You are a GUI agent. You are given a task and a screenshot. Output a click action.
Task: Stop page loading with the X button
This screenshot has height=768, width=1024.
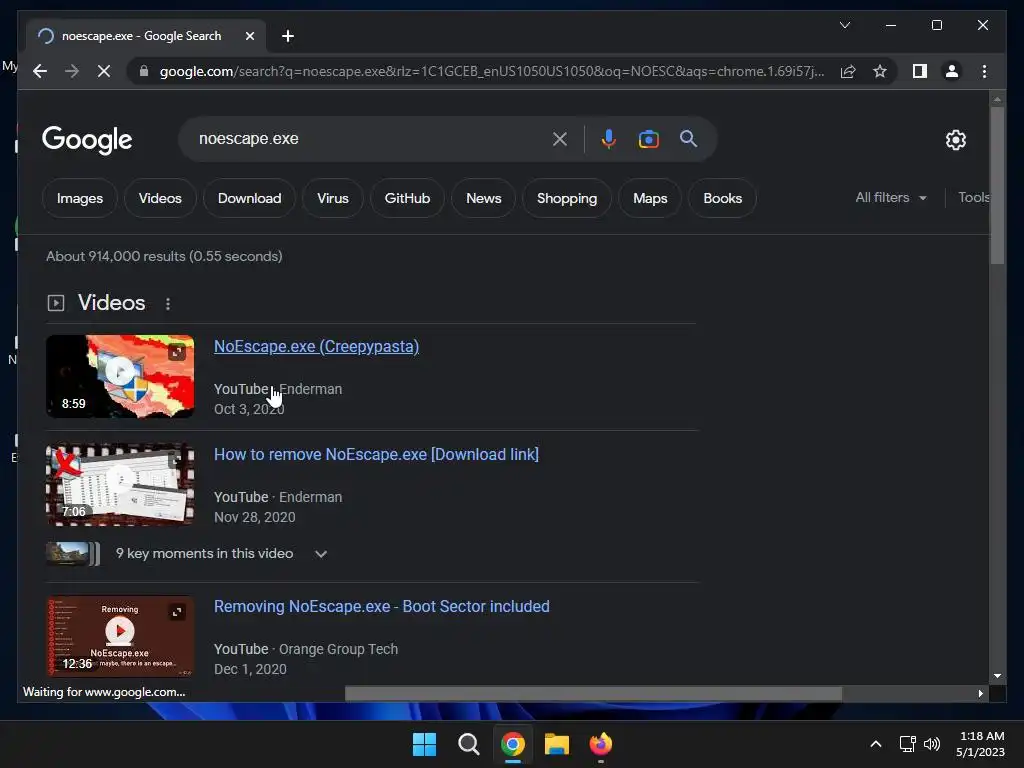point(104,71)
